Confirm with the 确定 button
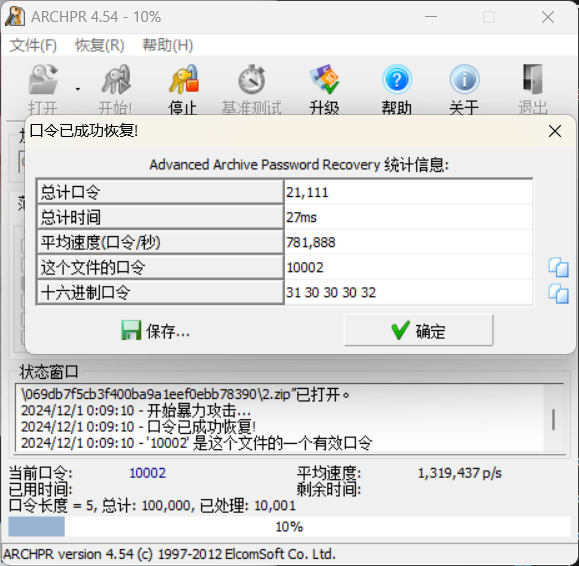579x566 pixels. click(x=418, y=330)
